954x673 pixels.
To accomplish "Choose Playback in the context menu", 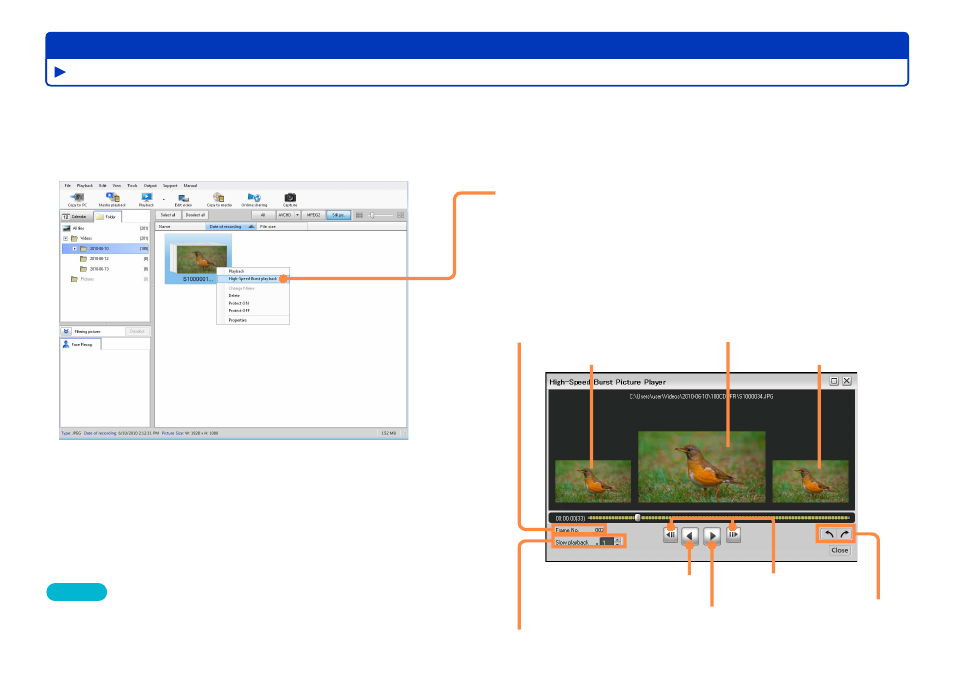I will 252,271.
